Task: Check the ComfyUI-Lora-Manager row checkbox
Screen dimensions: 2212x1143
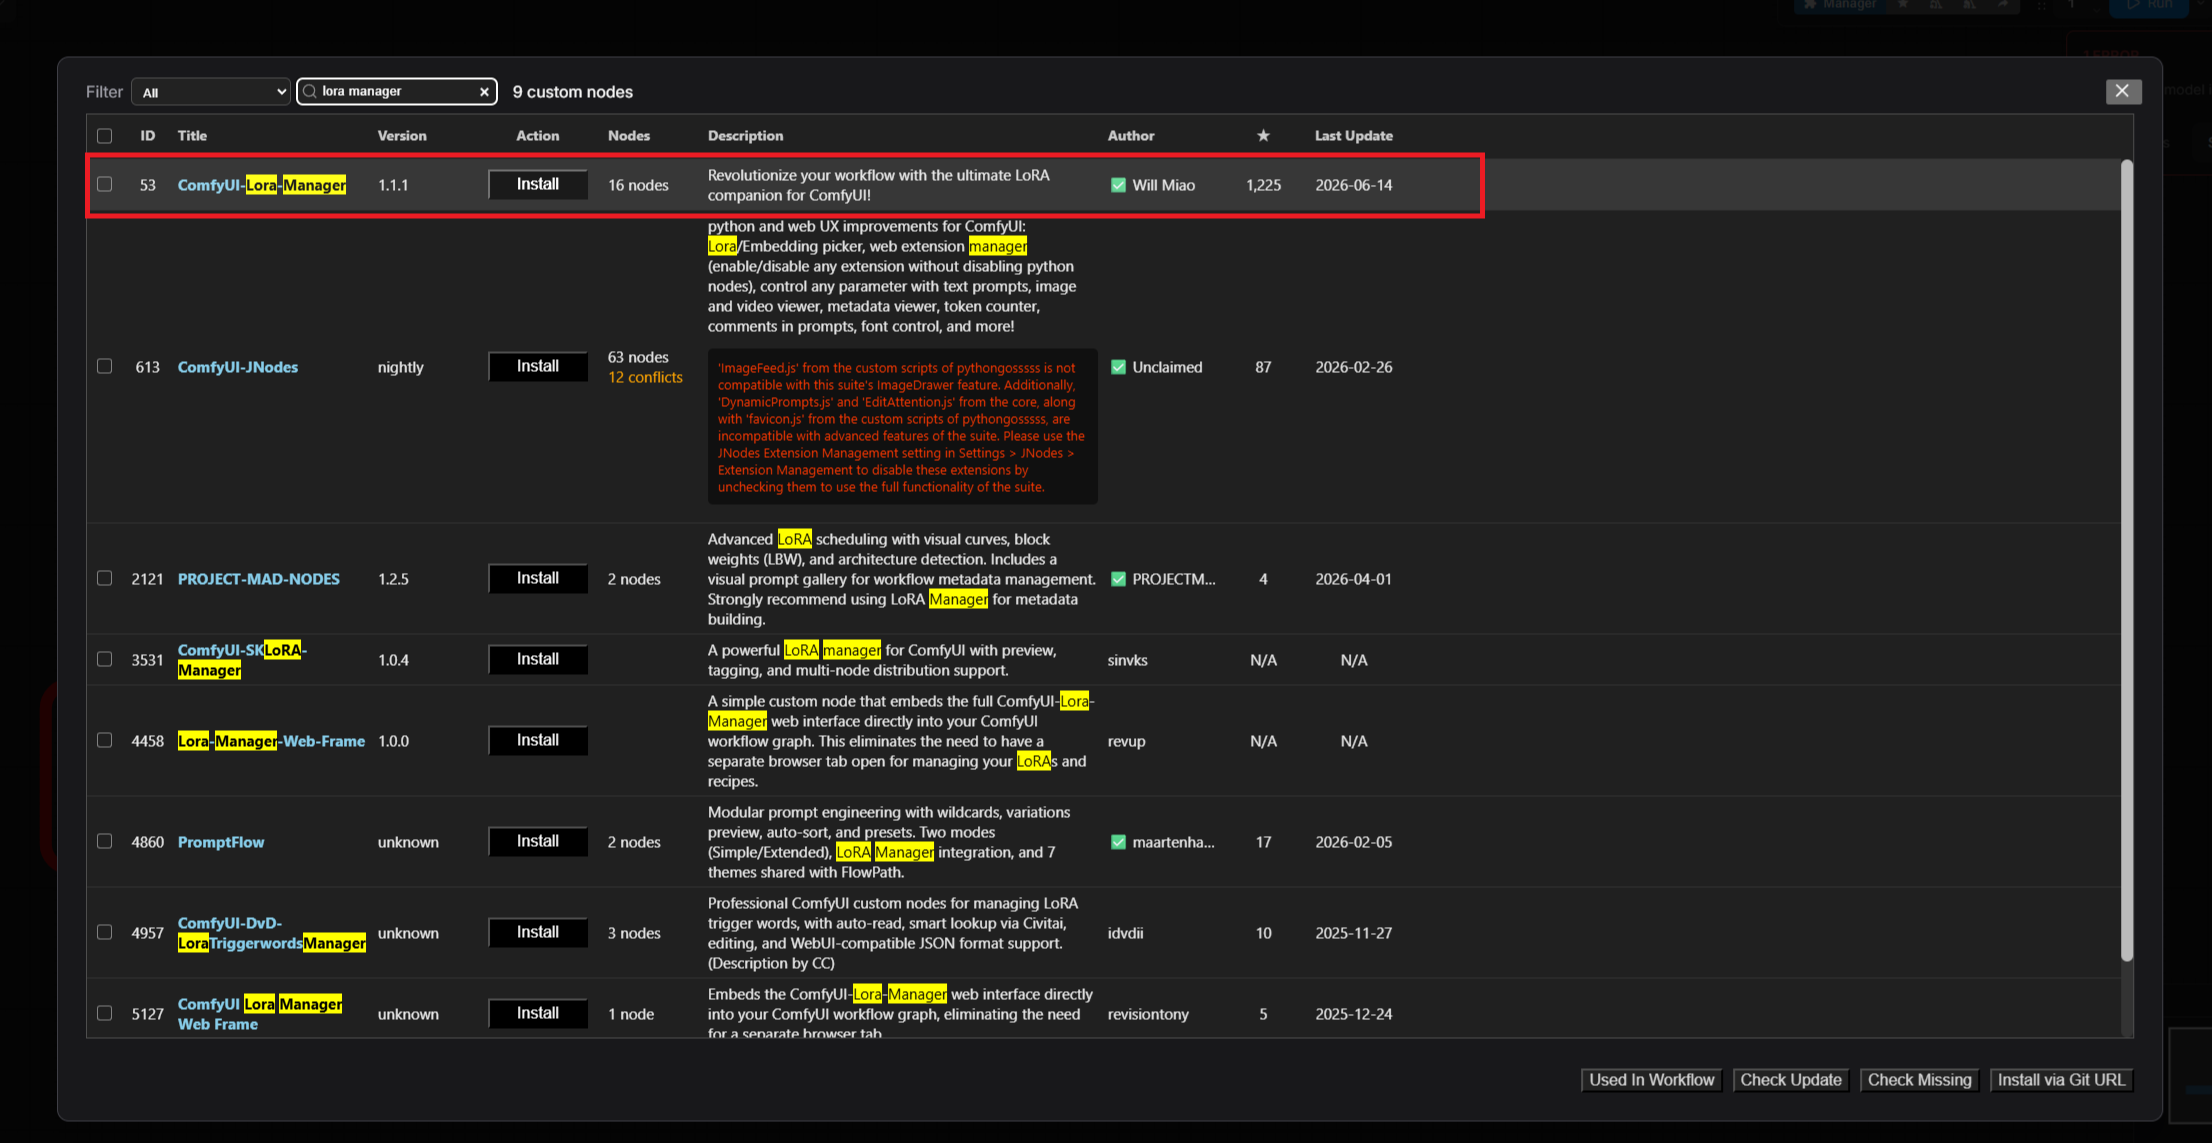Action: tap(105, 185)
